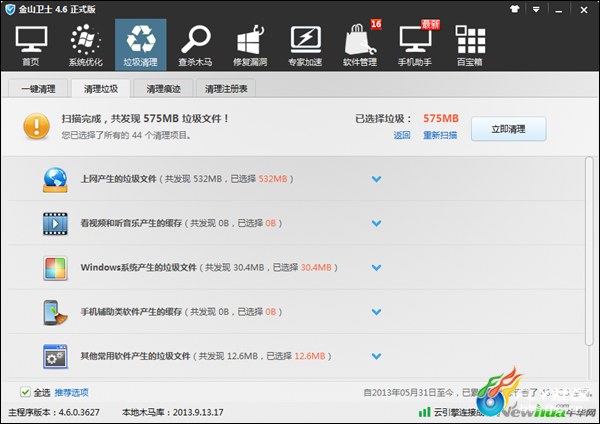
Task: Click the 扫描完成 scan result headline
Action: [x=145, y=119]
